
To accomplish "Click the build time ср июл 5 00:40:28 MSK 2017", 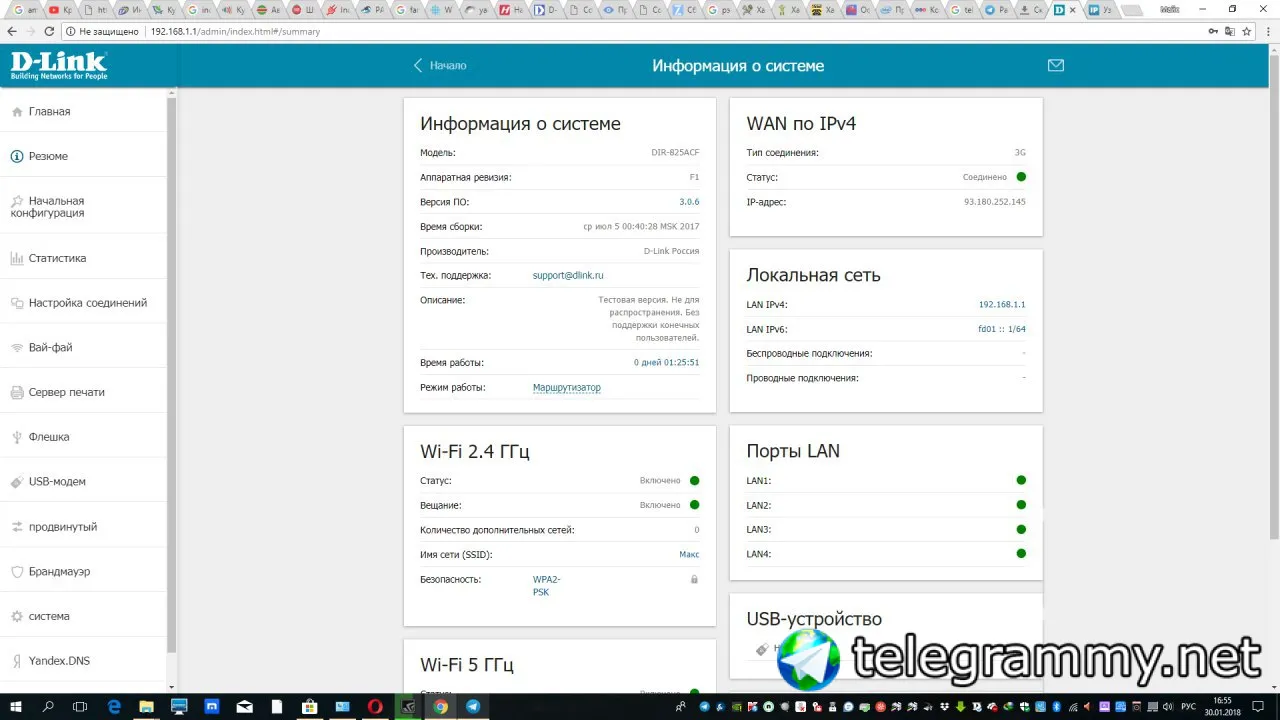I will coord(641,227).
